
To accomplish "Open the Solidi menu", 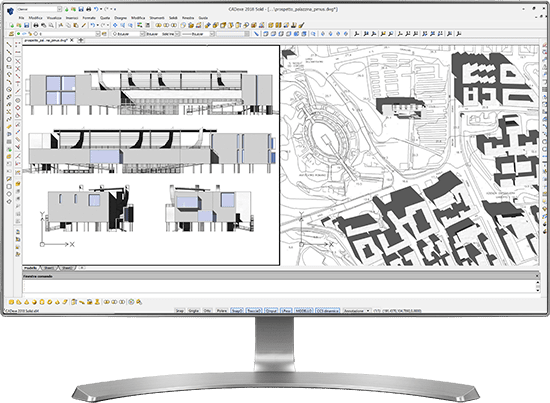I will pos(173,18).
